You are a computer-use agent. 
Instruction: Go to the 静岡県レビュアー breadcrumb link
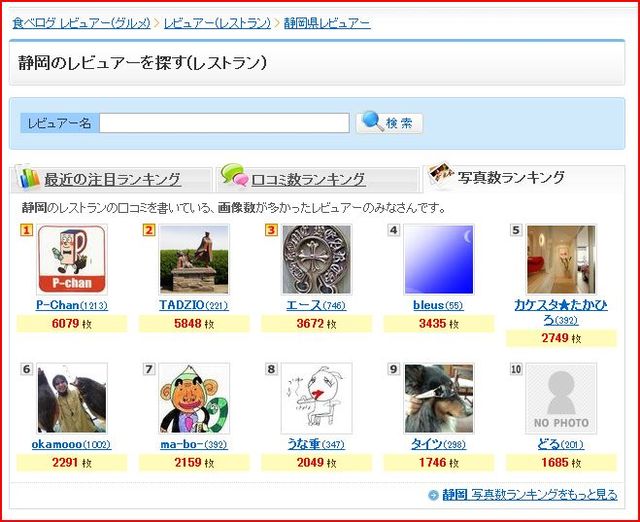tap(327, 22)
